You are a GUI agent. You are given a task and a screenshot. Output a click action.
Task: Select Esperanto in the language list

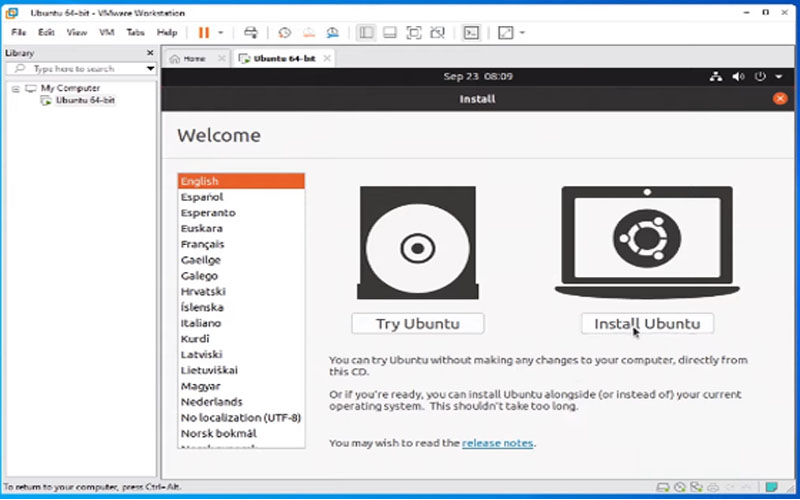pos(241,213)
